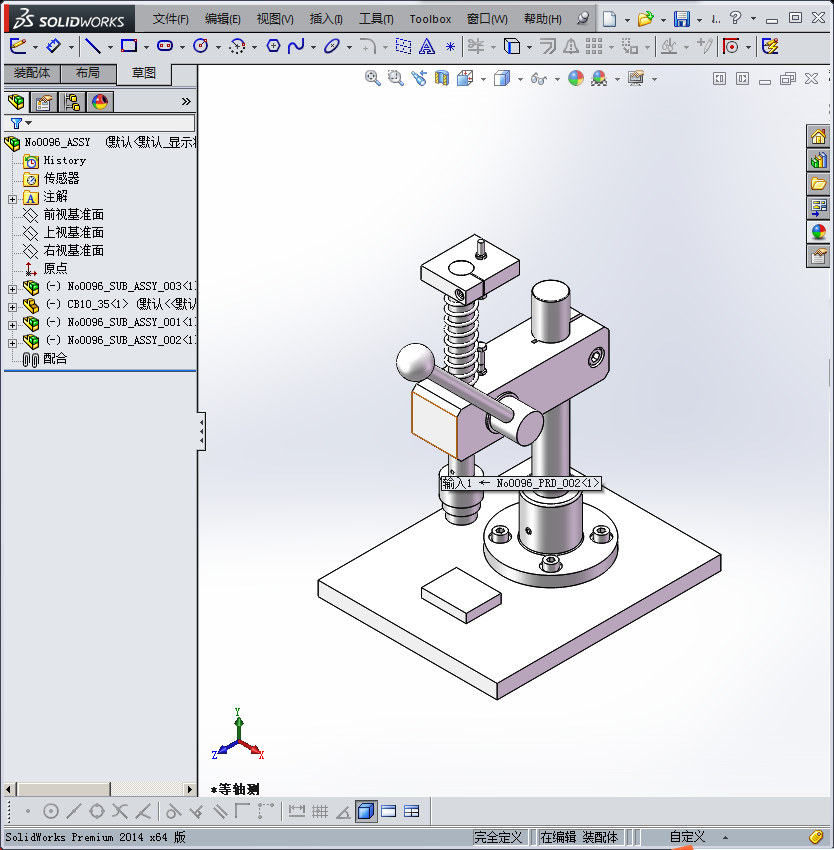Click the Edit Appearance sphere icon
Image resolution: width=834 pixels, height=850 pixels.
[x=576, y=79]
